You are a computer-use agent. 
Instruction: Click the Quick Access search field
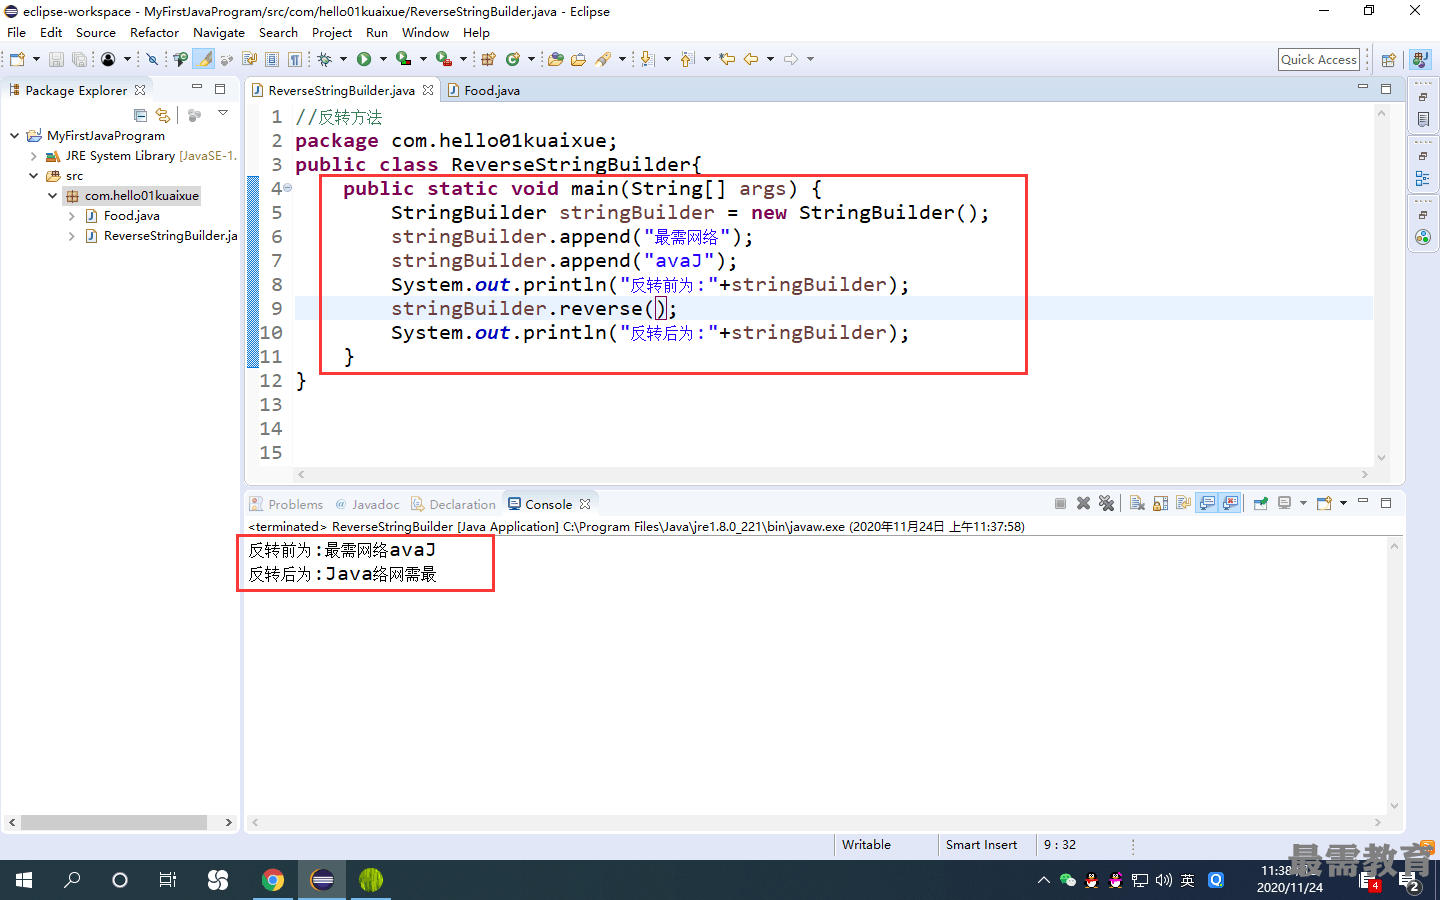[1319, 59]
